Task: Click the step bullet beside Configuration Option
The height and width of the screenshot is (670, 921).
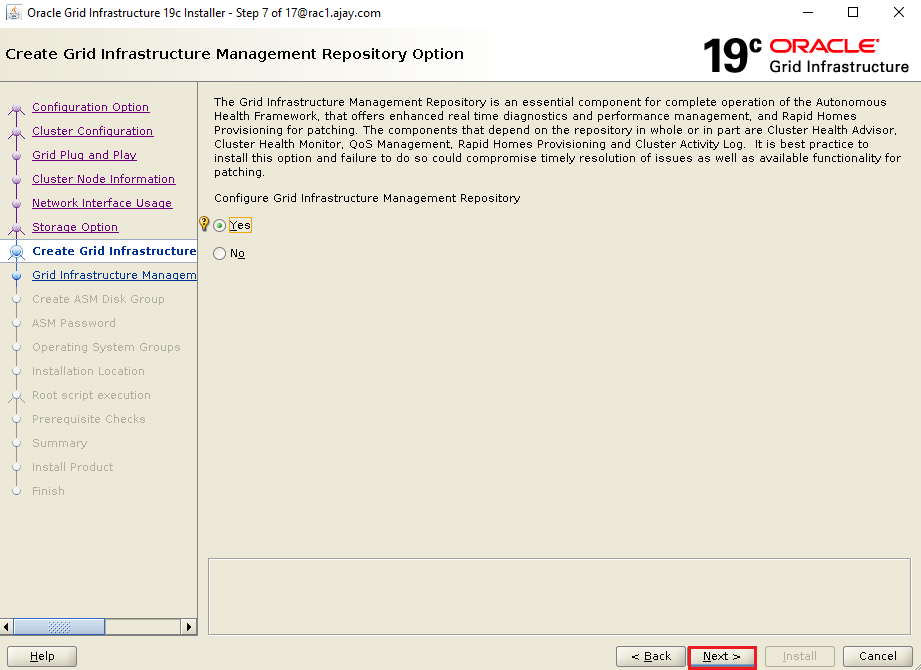Action: pos(16,108)
